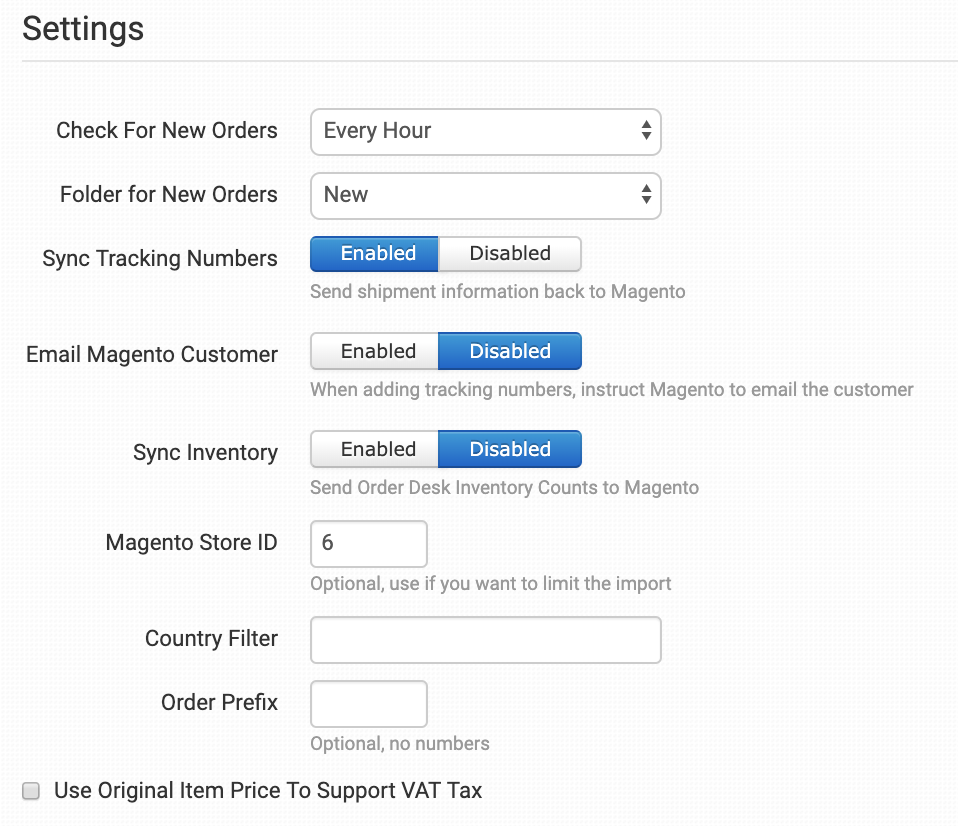Focus the Country Filter text box
The height and width of the screenshot is (826, 958).
pyautogui.click(x=485, y=640)
